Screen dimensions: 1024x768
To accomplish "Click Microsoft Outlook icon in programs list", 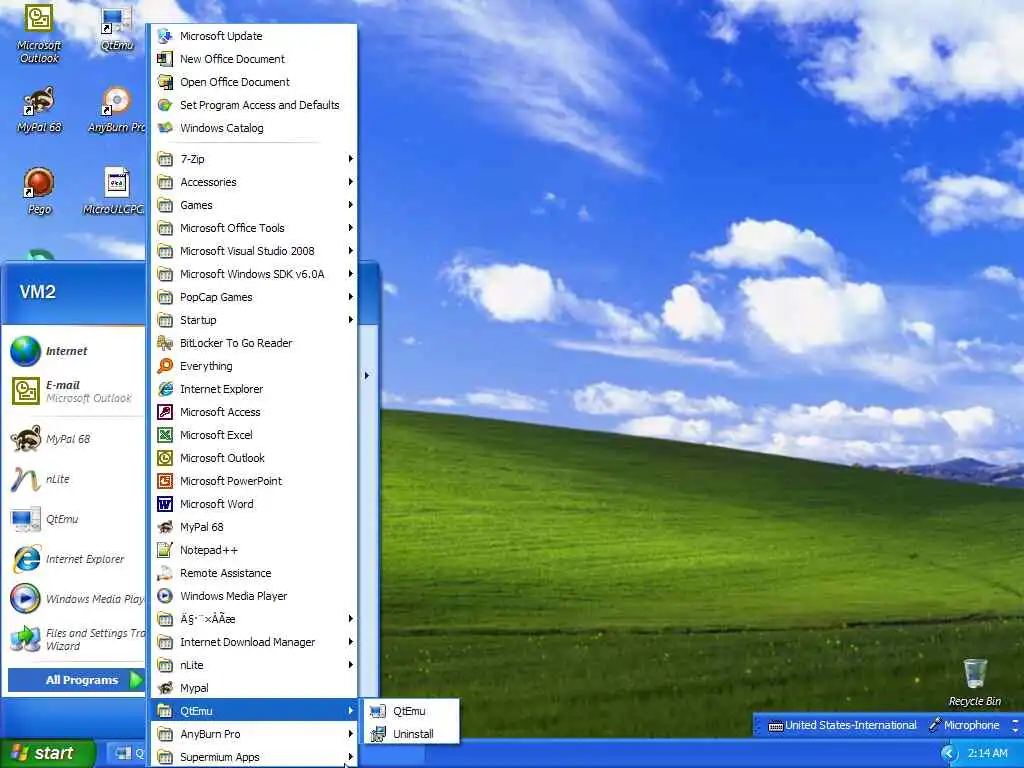I will (x=165, y=458).
